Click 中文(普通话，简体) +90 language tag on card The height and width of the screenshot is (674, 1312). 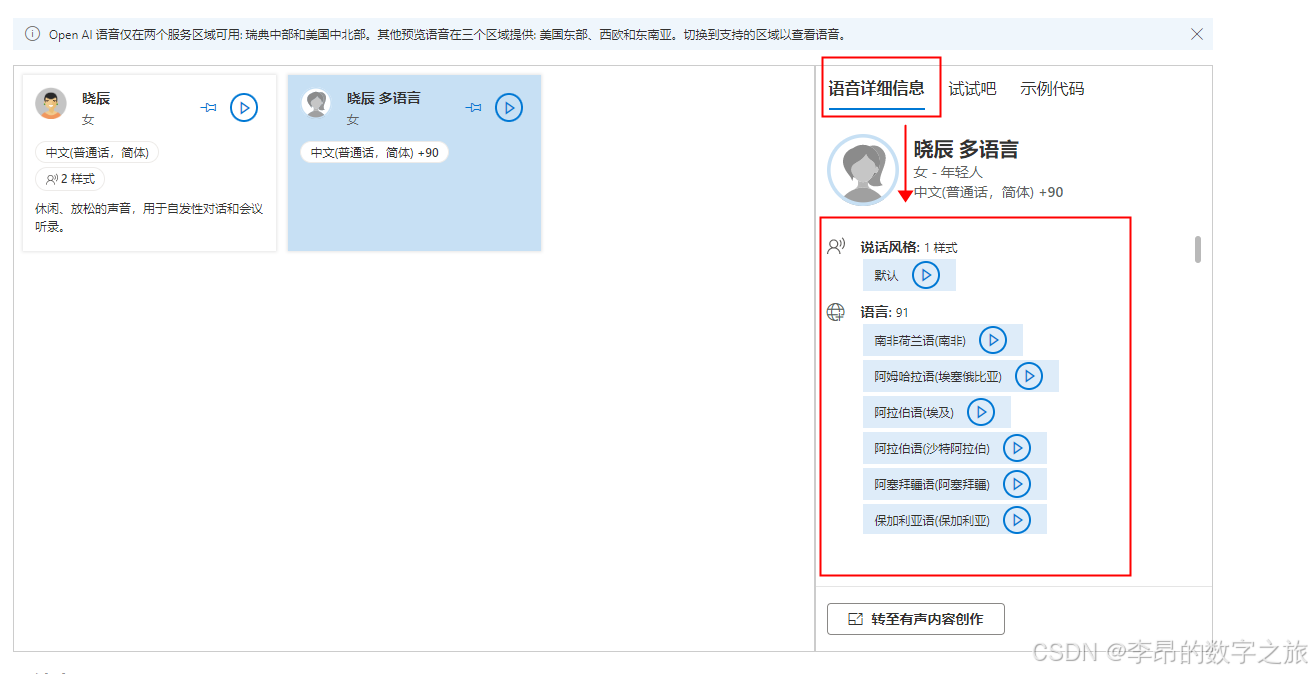point(374,153)
